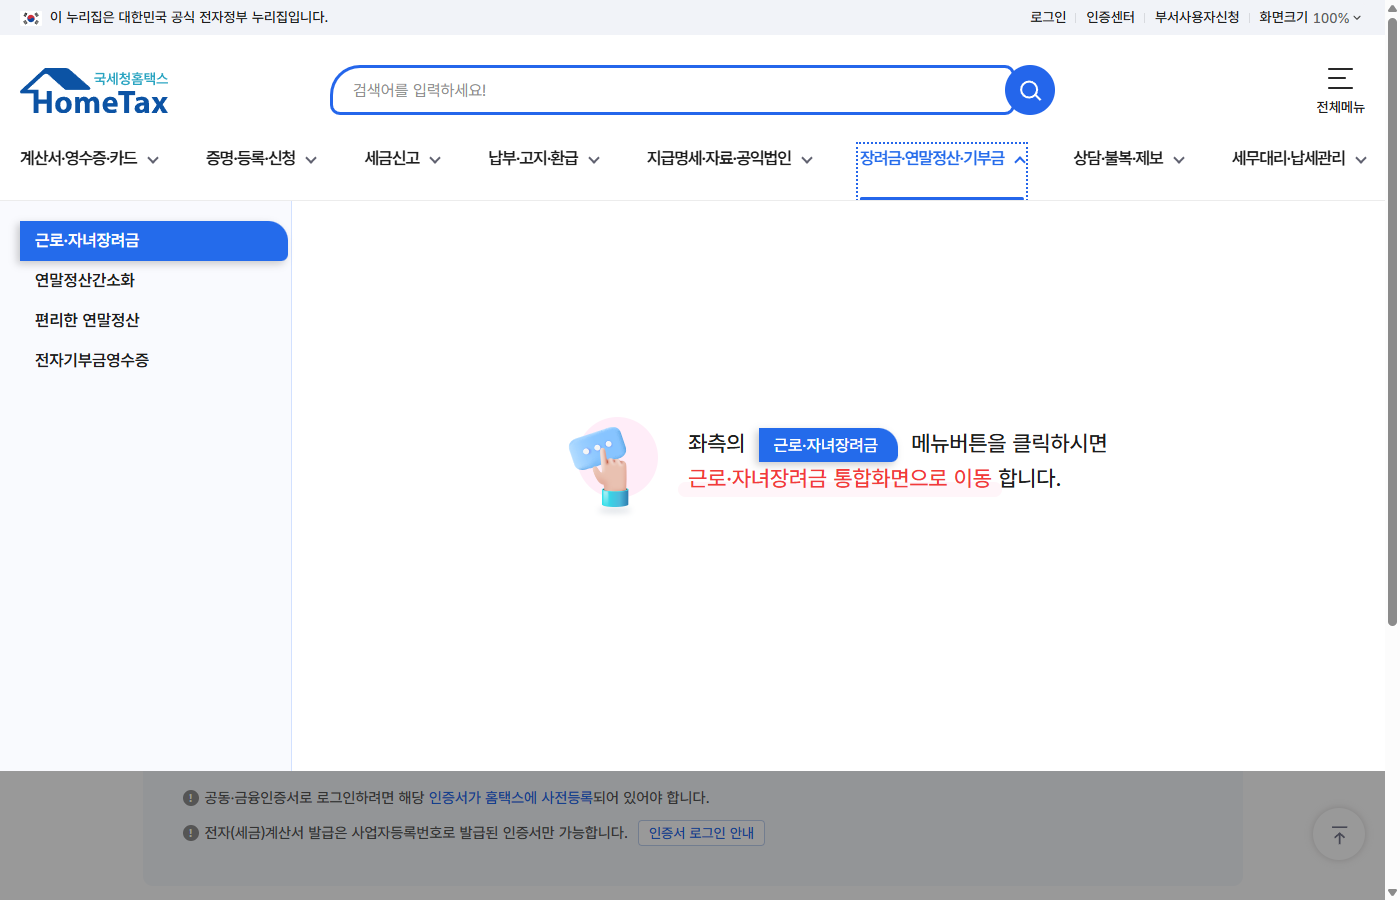Image resolution: width=1400 pixels, height=900 pixels.
Task: Click the Korean flag icon in the banner
Action: click(29, 17)
